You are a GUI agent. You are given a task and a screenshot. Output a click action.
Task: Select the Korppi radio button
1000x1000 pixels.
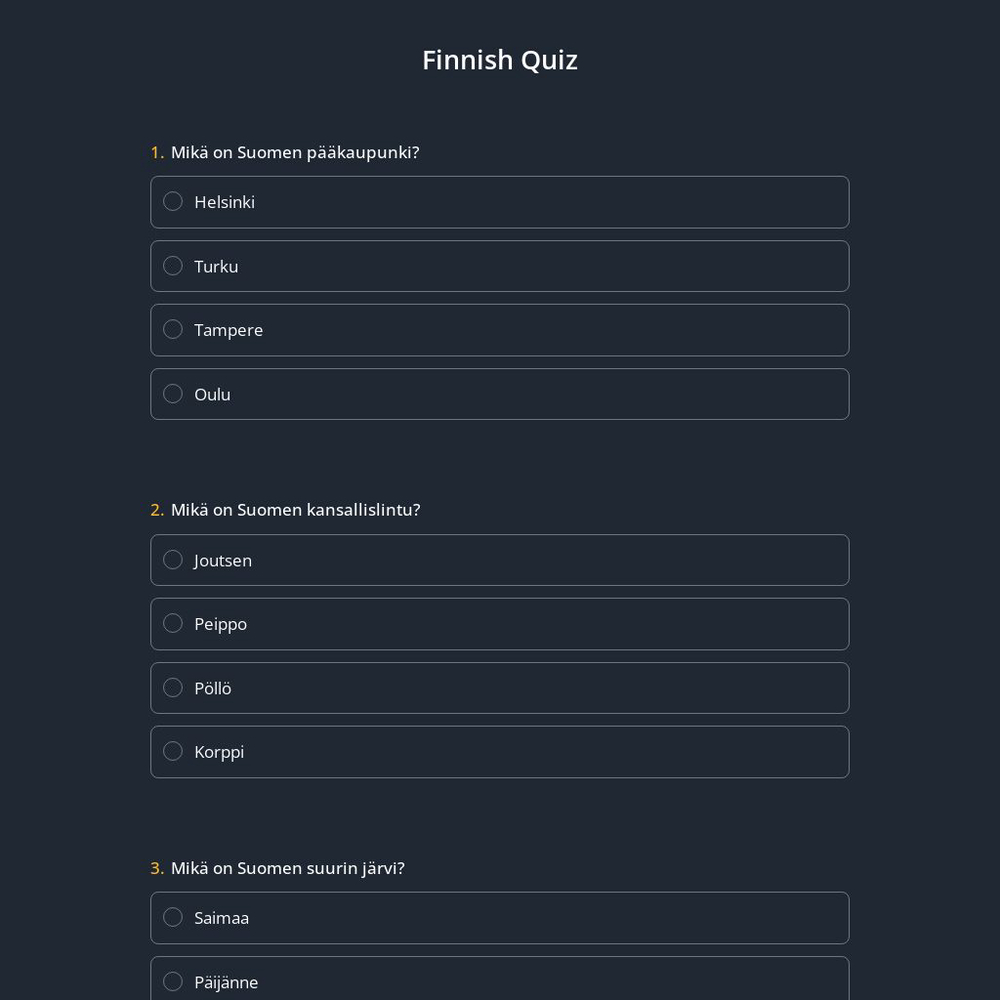pos(173,751)
